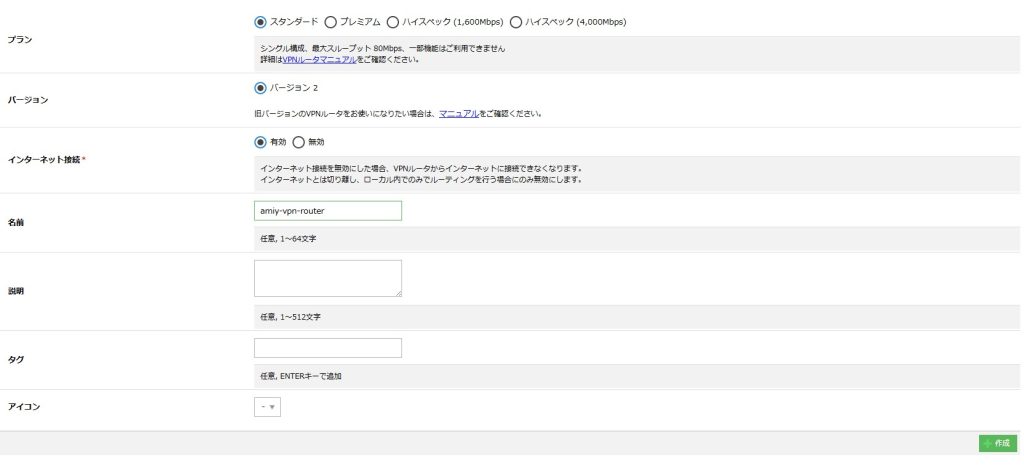Click the タグ input field

tap(327, 348)
